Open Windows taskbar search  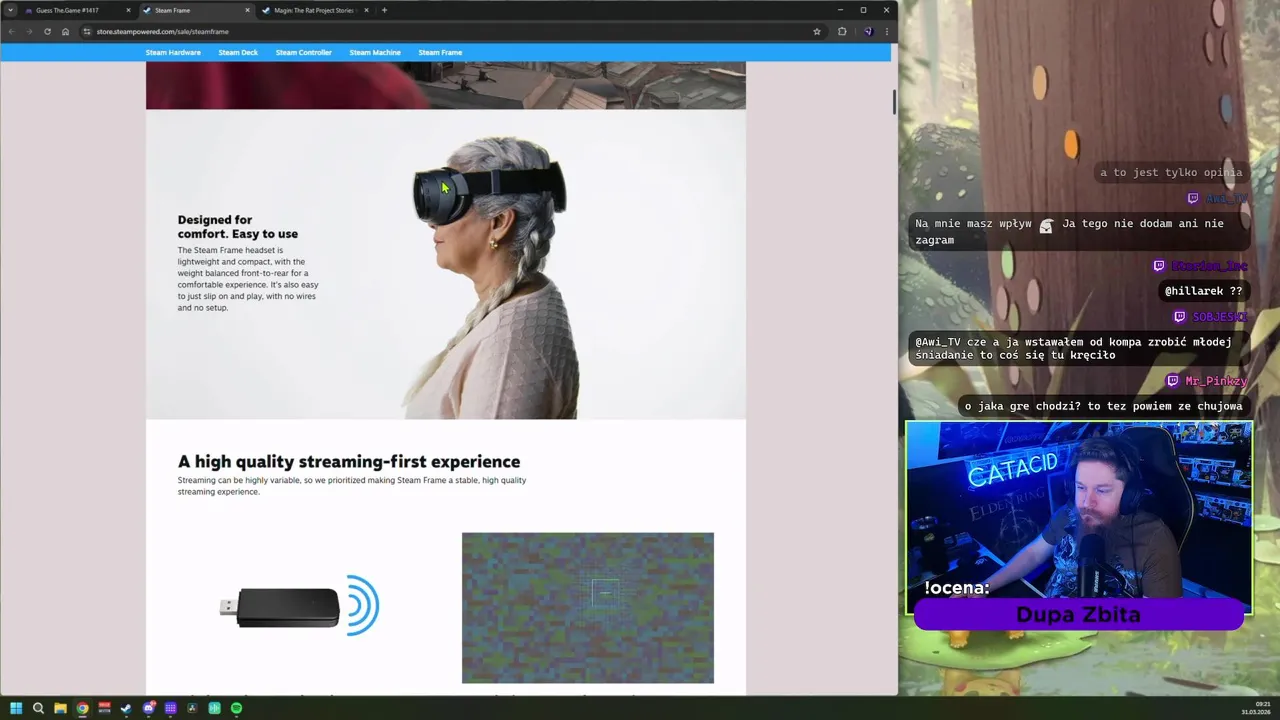coord(38,708)
